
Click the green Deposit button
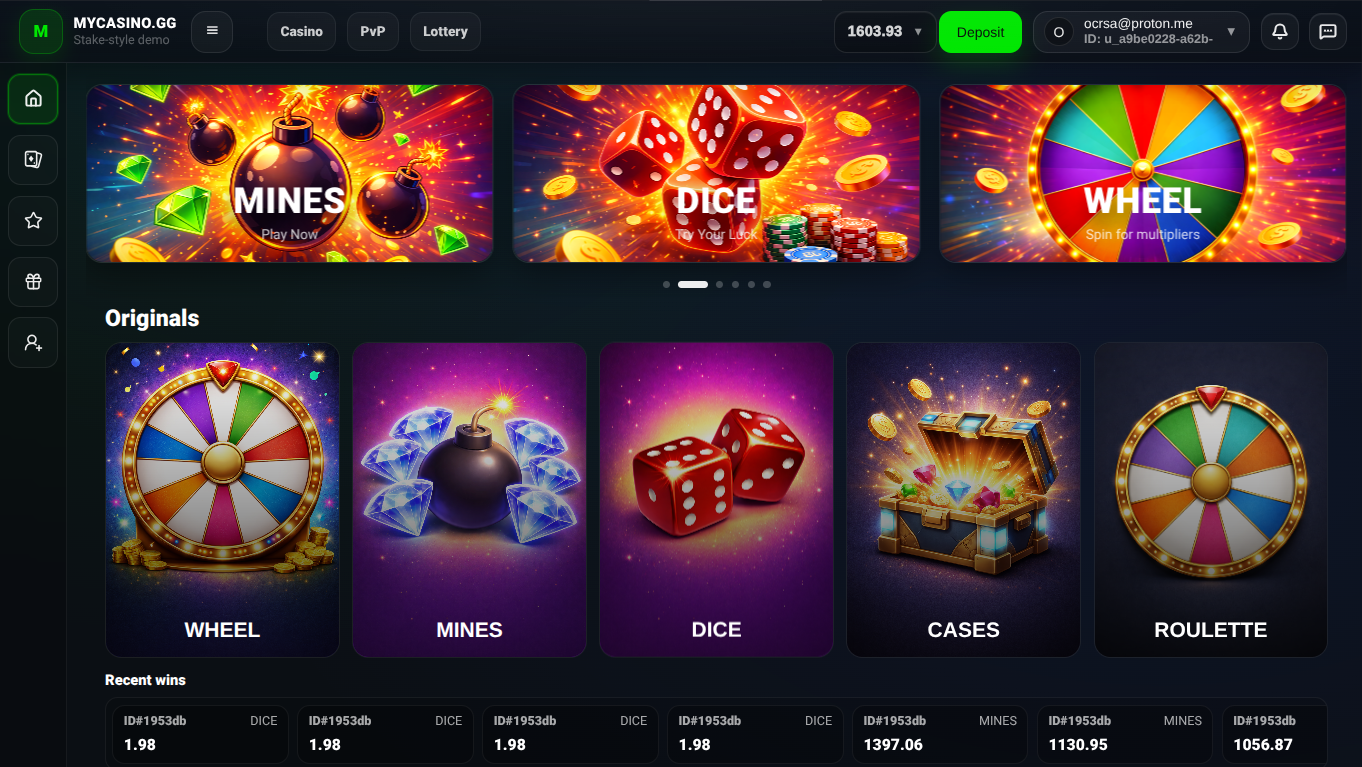(x=980, y=32)
